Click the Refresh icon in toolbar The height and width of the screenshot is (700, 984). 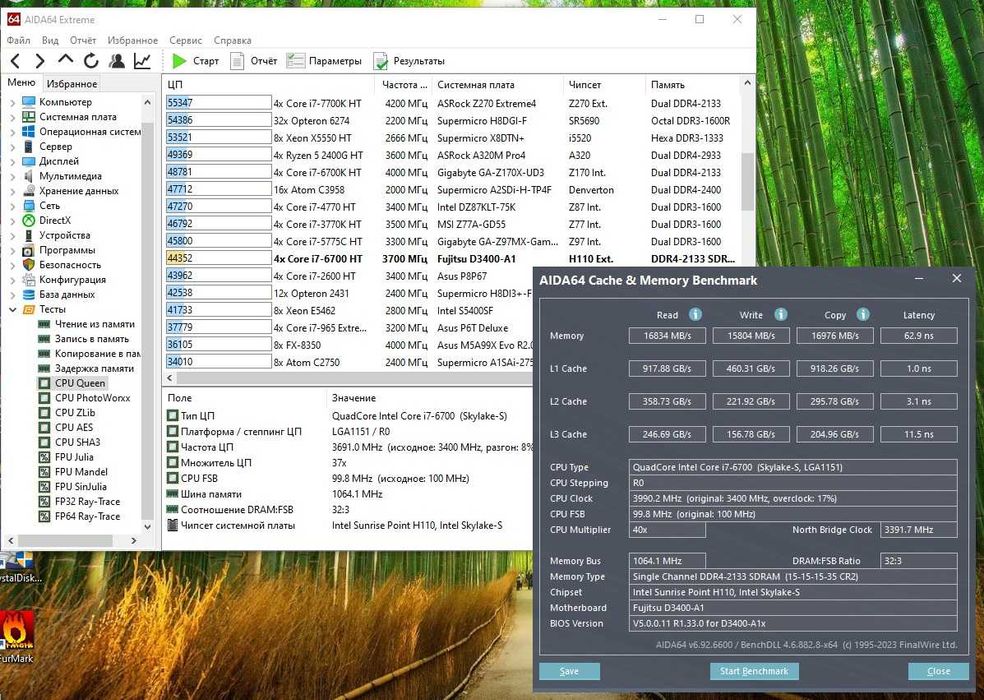pos(91,61)
